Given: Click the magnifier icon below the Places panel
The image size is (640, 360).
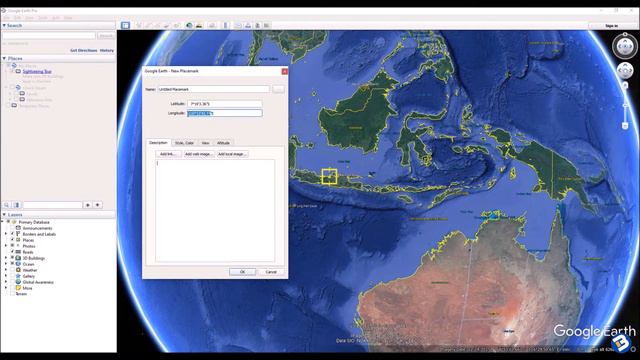Looking at the screenshot, I should [x=7, y=205].
